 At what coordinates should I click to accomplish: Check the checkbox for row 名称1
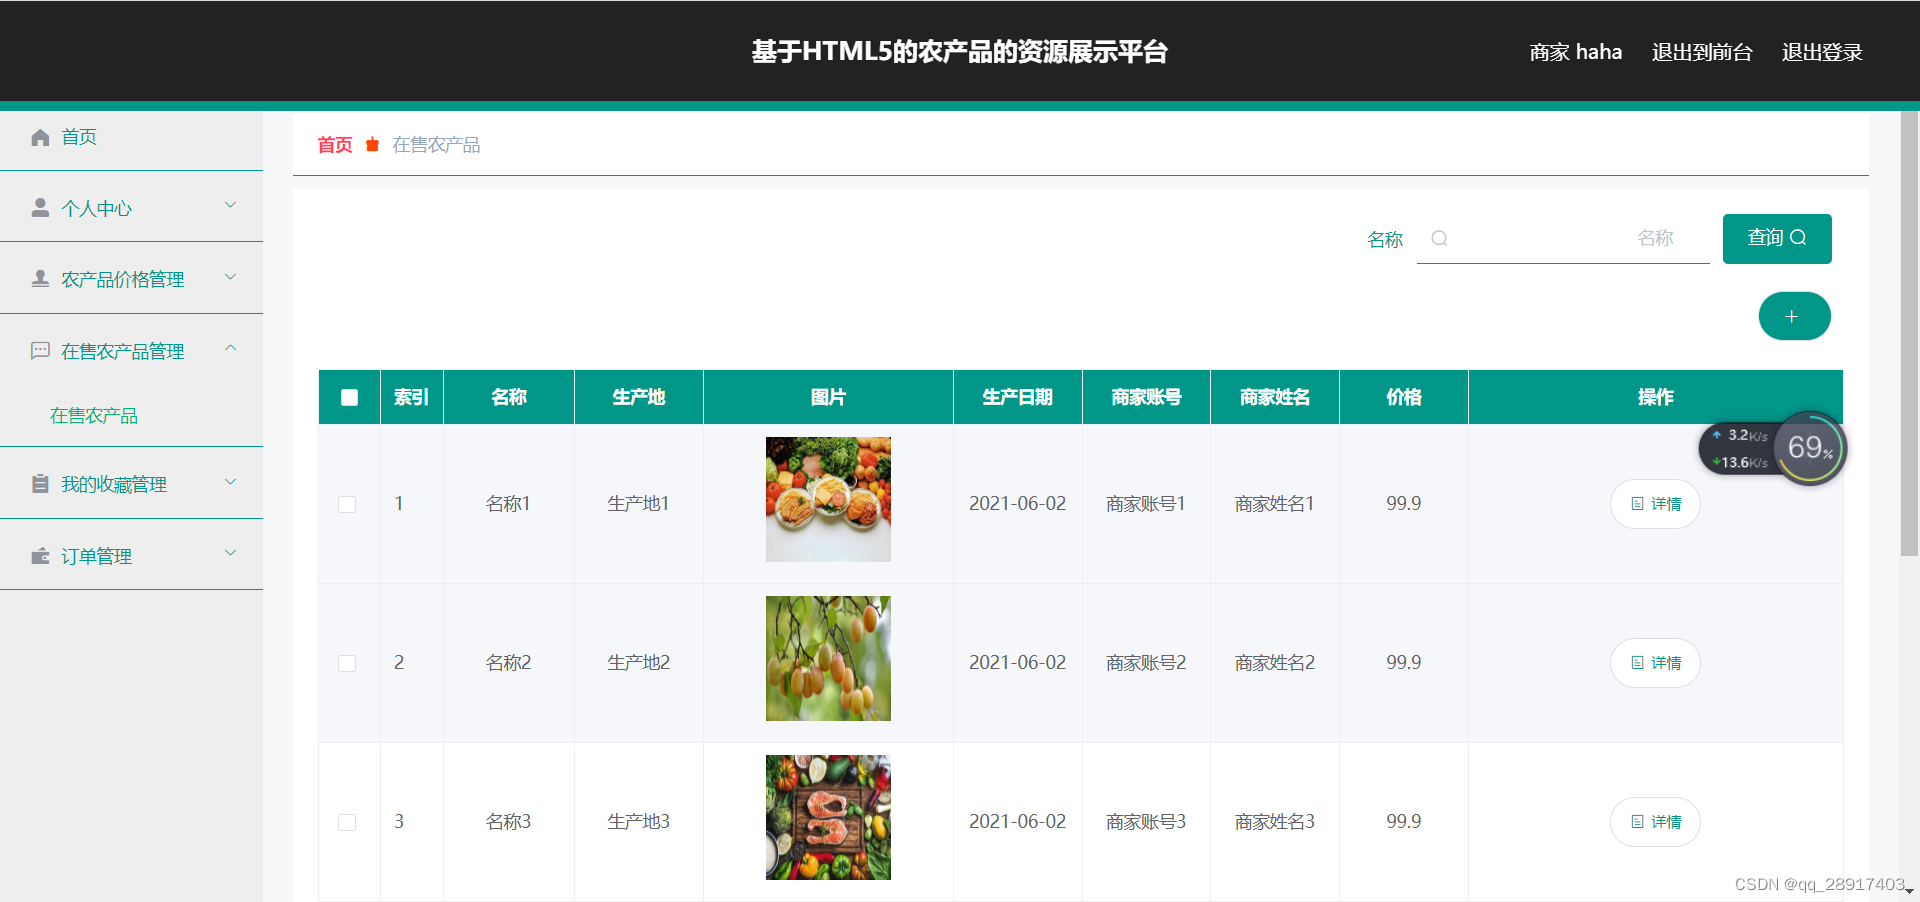click(x=347, y=504)
